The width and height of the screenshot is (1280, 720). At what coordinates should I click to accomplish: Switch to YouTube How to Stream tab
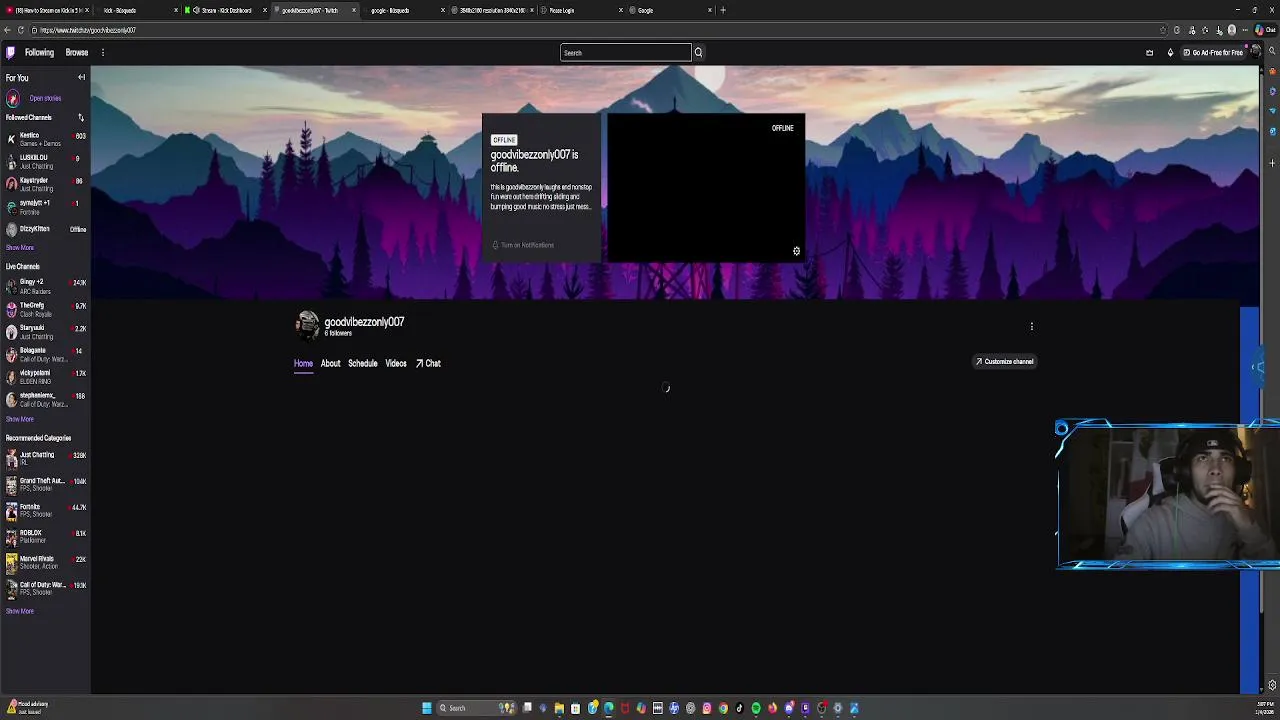(x=48, y=10)
